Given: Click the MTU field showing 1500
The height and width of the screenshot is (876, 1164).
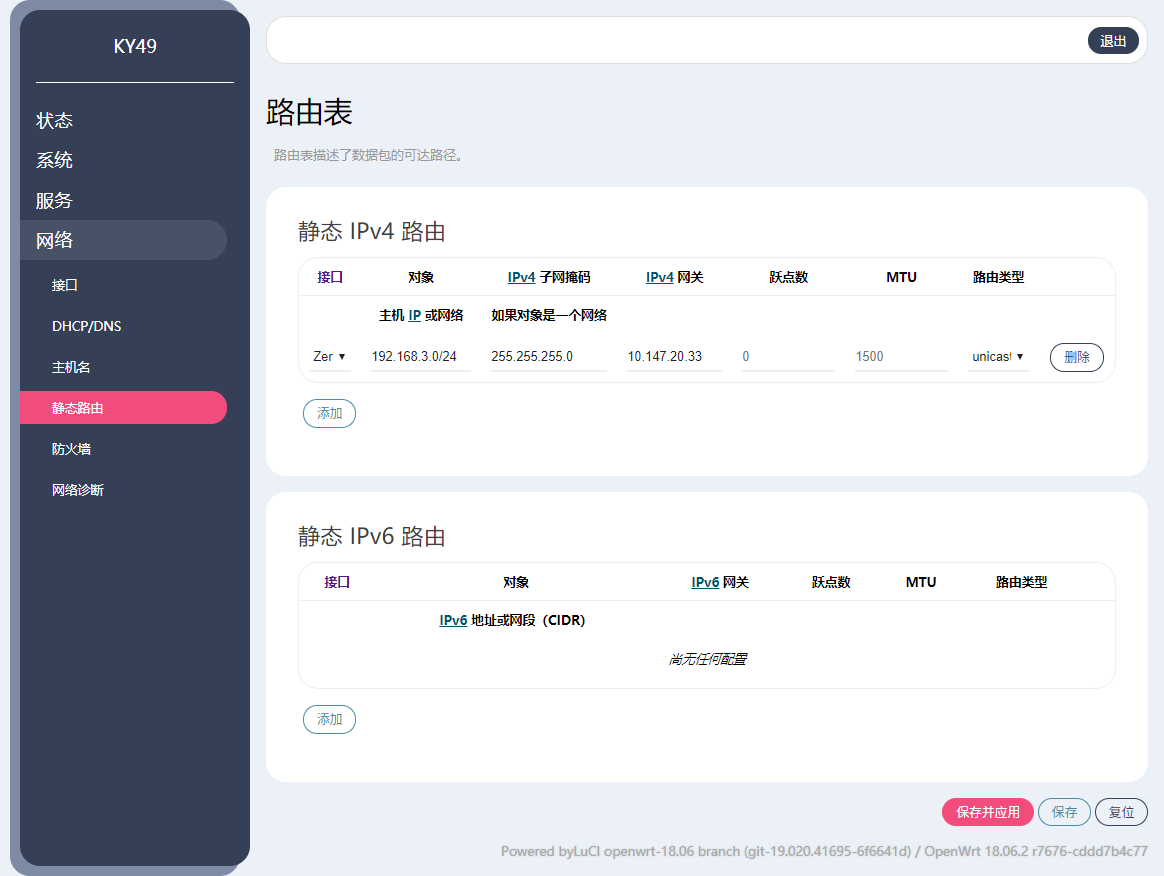Looking at the screenshot, I should (x=900, y=357).
